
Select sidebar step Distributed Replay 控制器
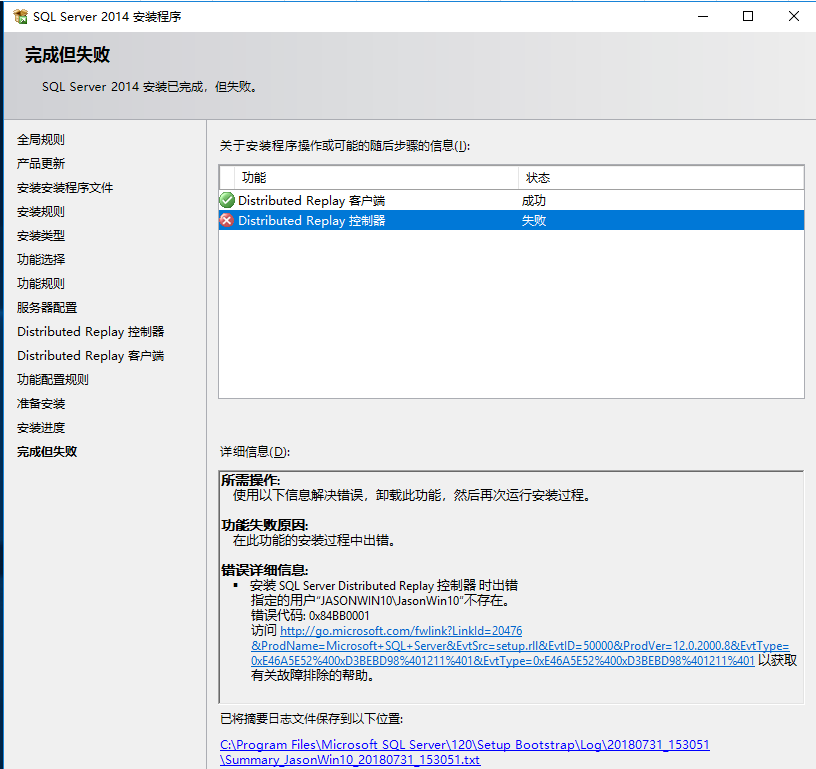point(91,331)
